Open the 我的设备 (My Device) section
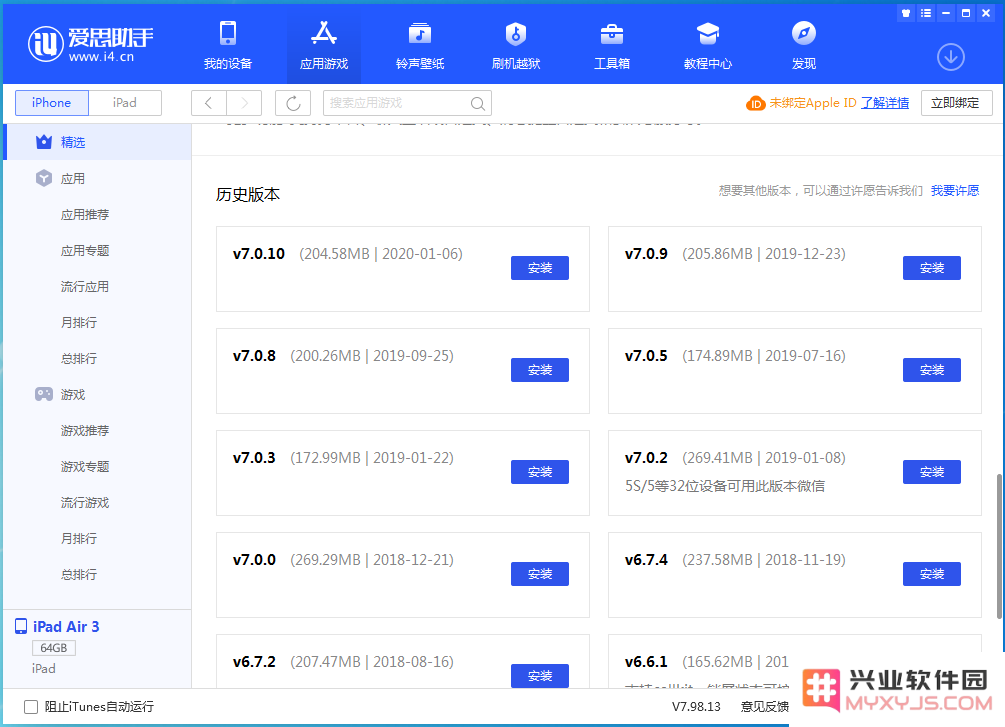This screenshot has height=727, width=1005. point(228,45)
